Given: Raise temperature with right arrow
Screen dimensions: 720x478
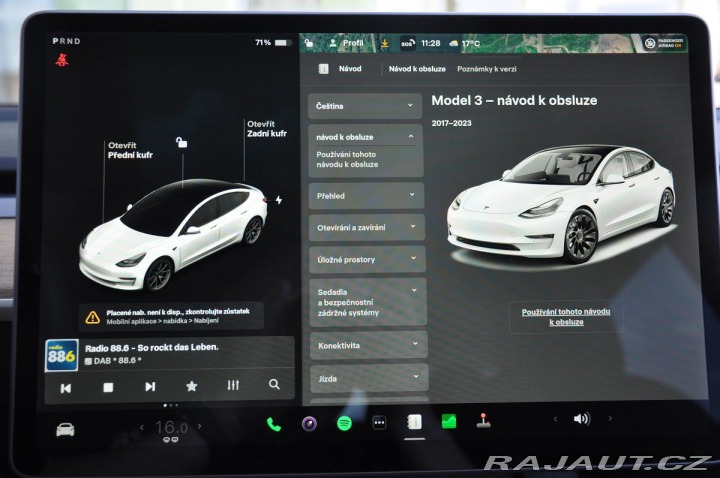Looking at the screenshot, I should 199,426.
